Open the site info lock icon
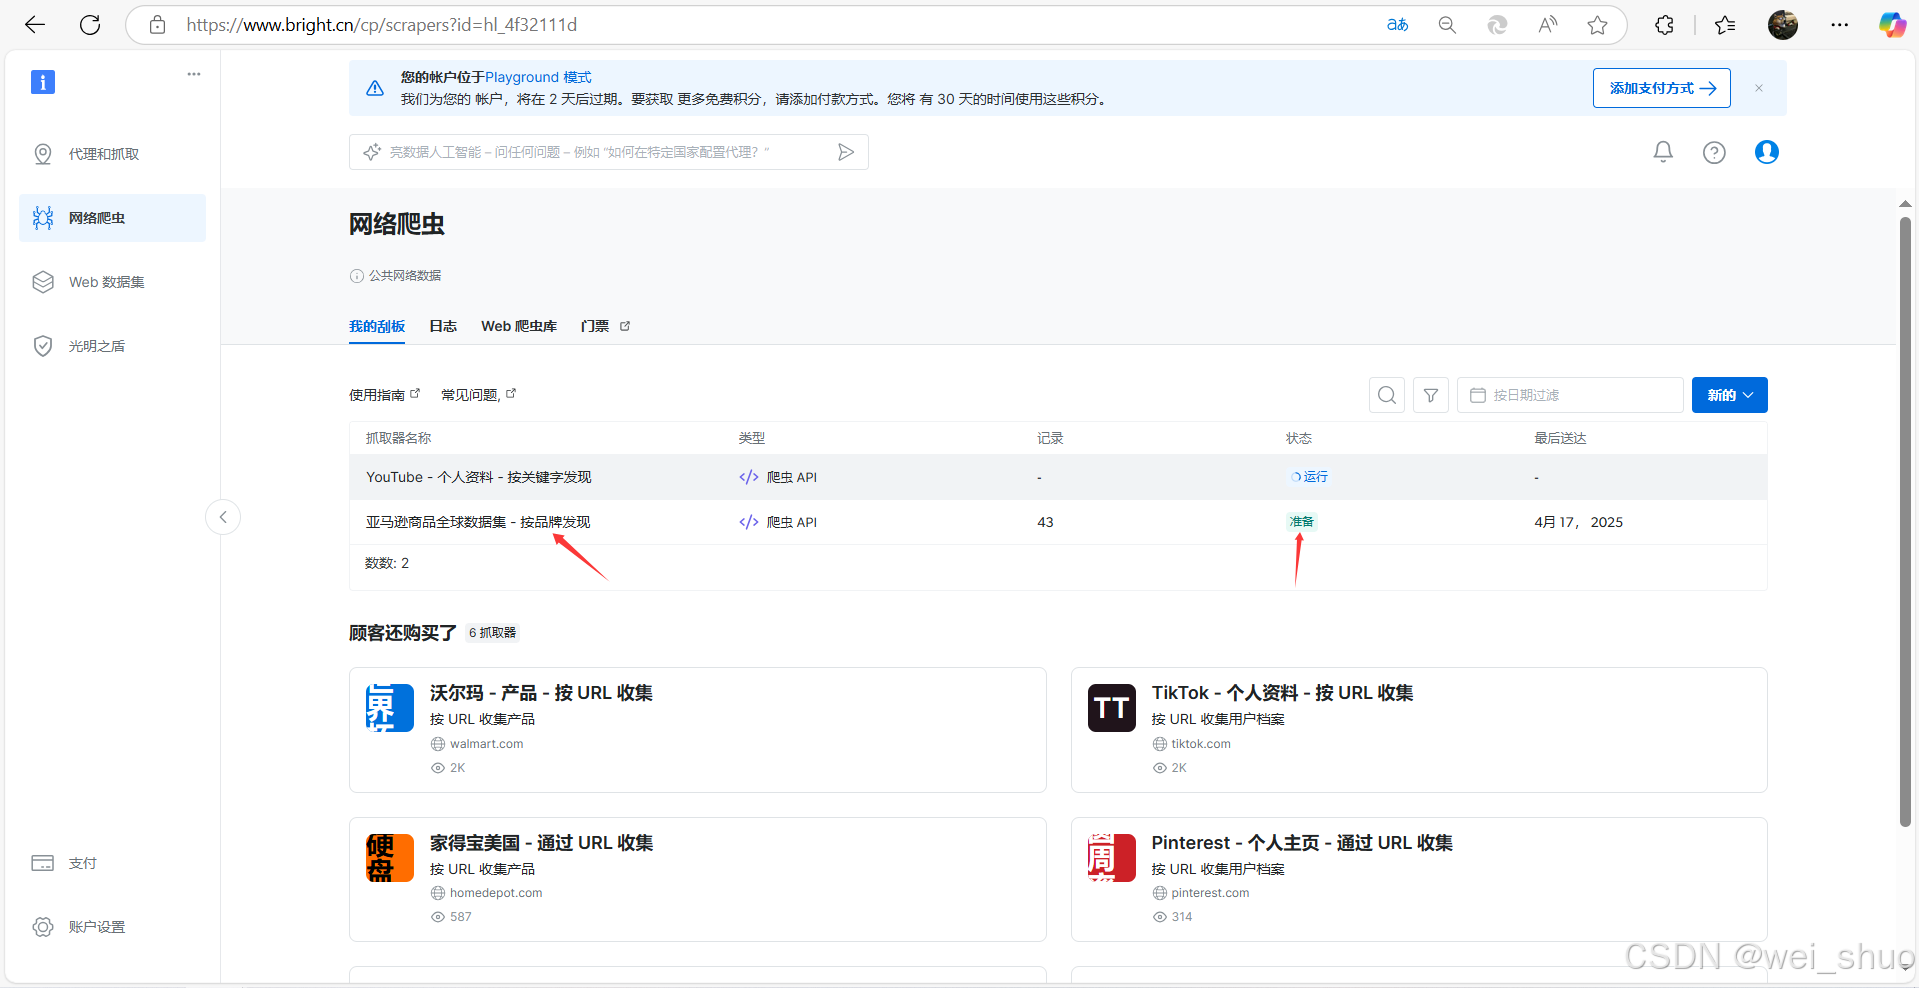Screen dimensions: 1919x988 [158, 25]
